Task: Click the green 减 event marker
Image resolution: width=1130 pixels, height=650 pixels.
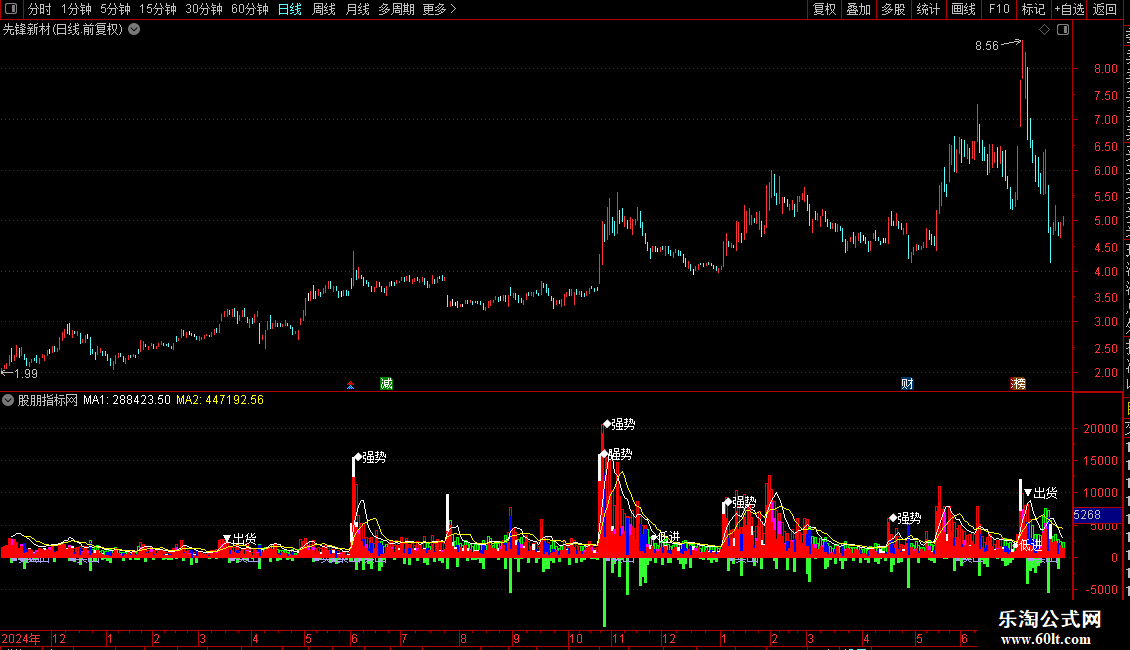Action: (386, 383)
